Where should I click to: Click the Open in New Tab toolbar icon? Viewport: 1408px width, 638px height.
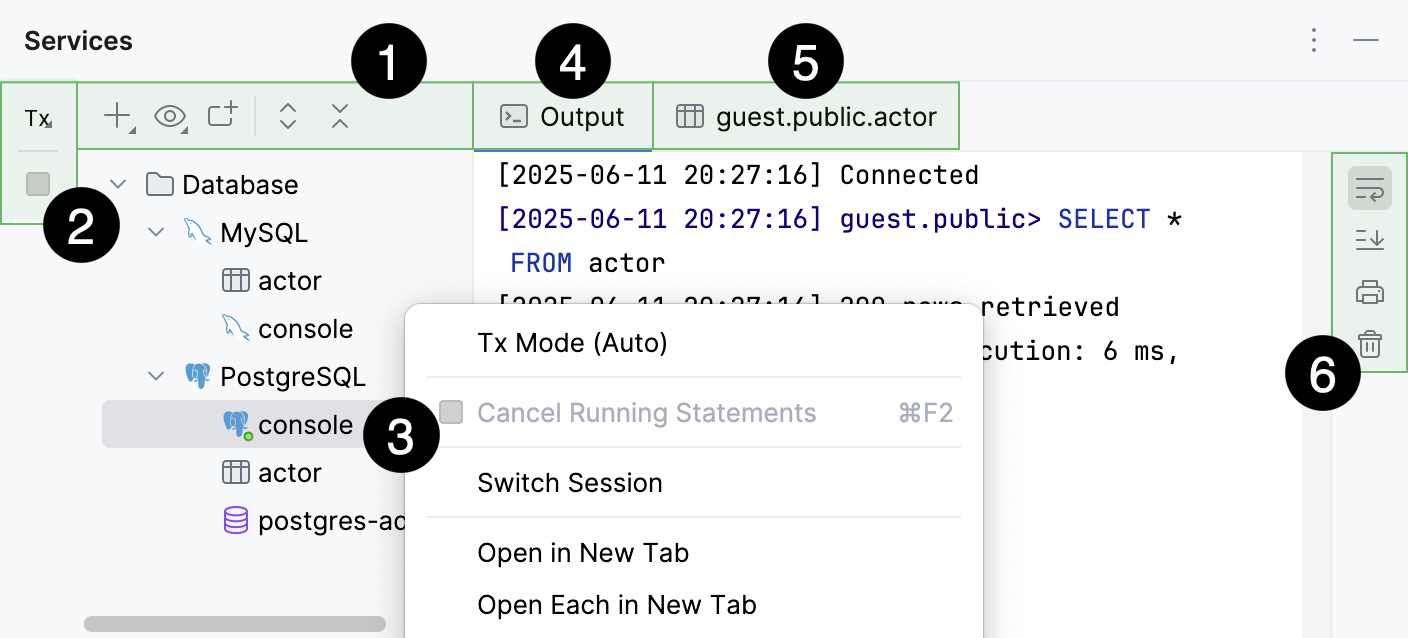tap(221, 116)
